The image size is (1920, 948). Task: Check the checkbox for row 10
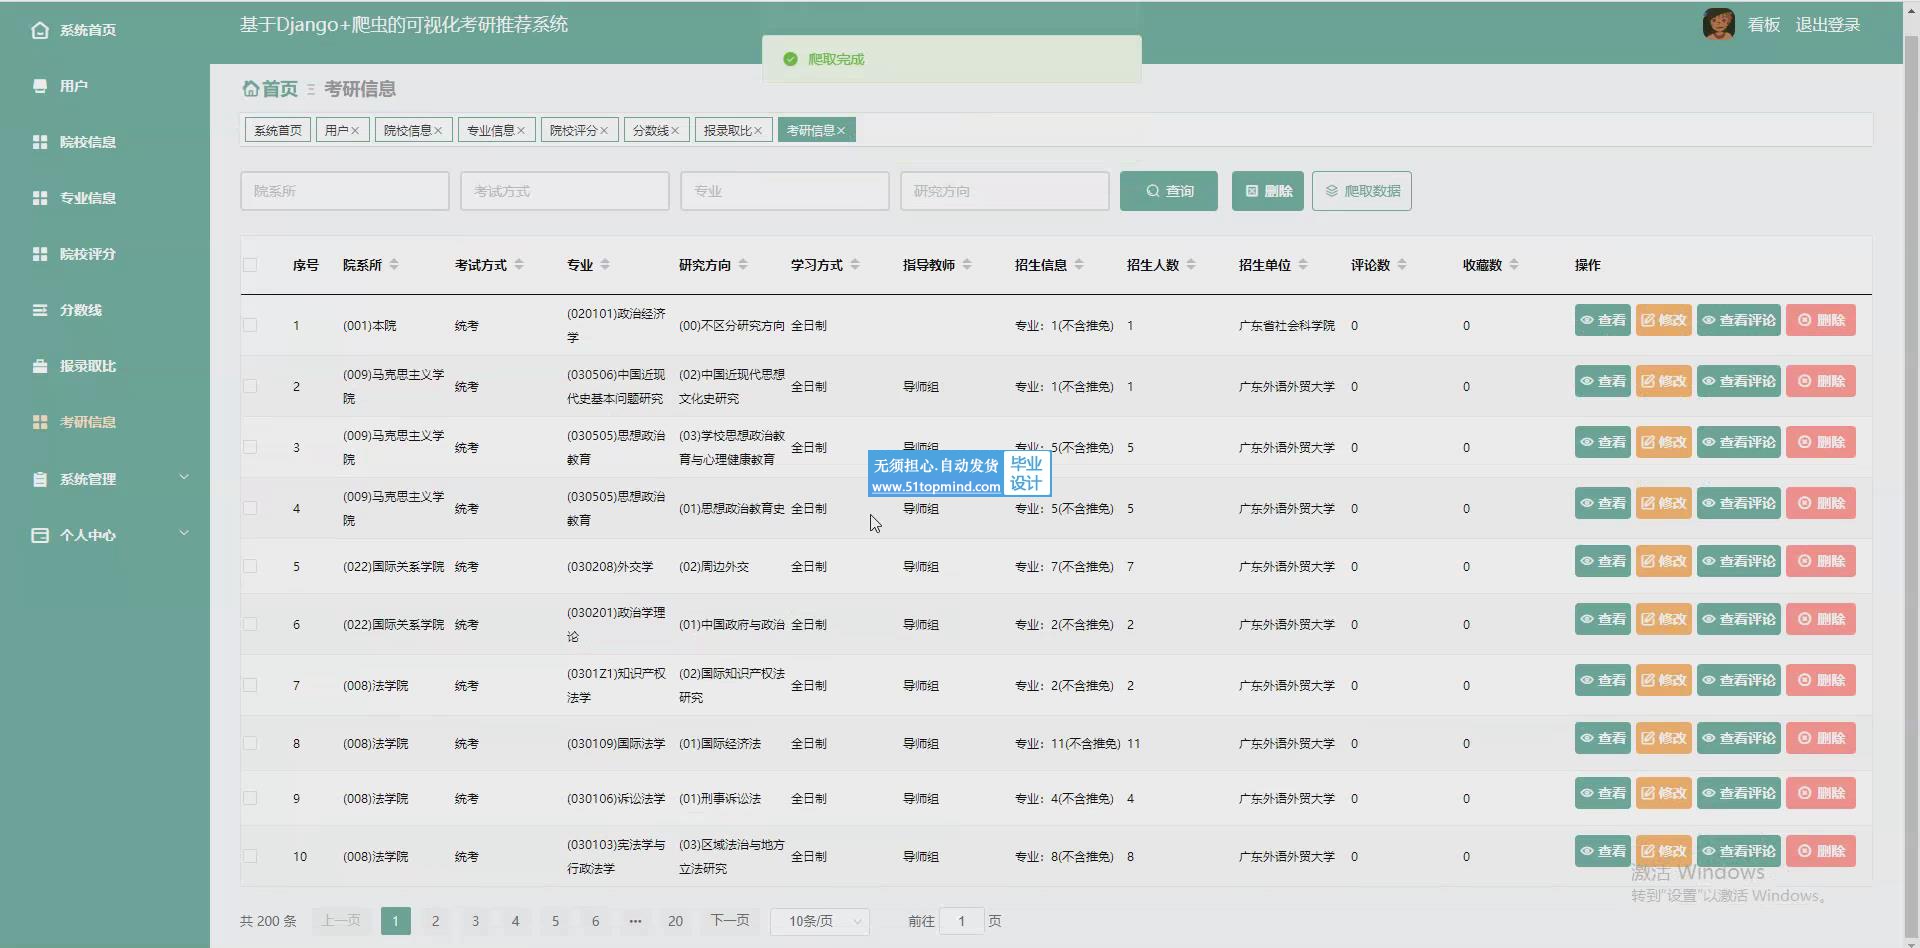pos(250,856)
